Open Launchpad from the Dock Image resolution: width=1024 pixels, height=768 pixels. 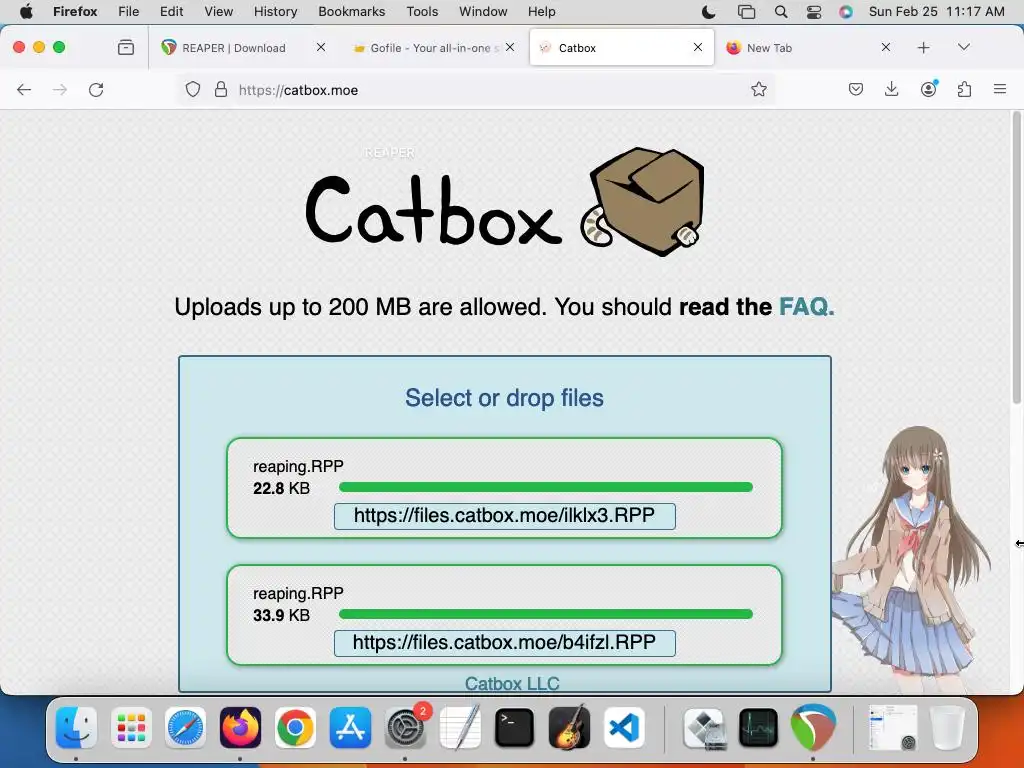131,727
